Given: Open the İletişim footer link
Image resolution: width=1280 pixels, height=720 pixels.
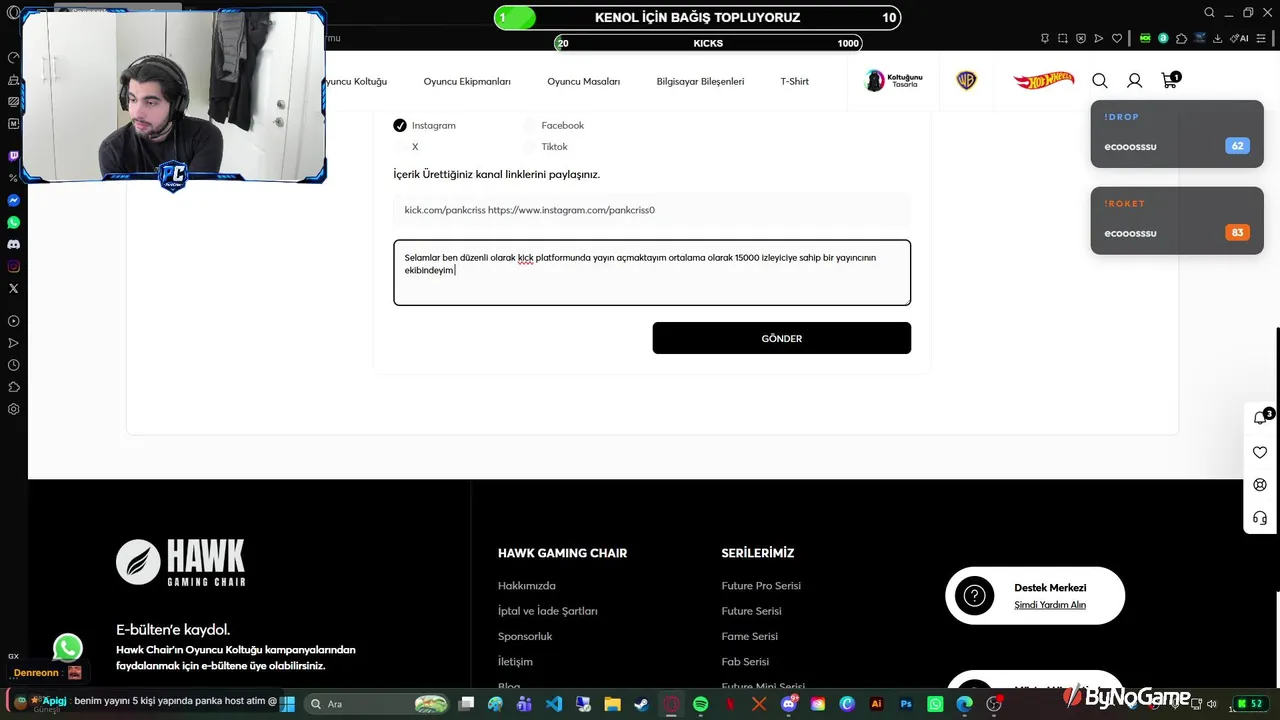Looking at the screenshot, I should point(515,662).
